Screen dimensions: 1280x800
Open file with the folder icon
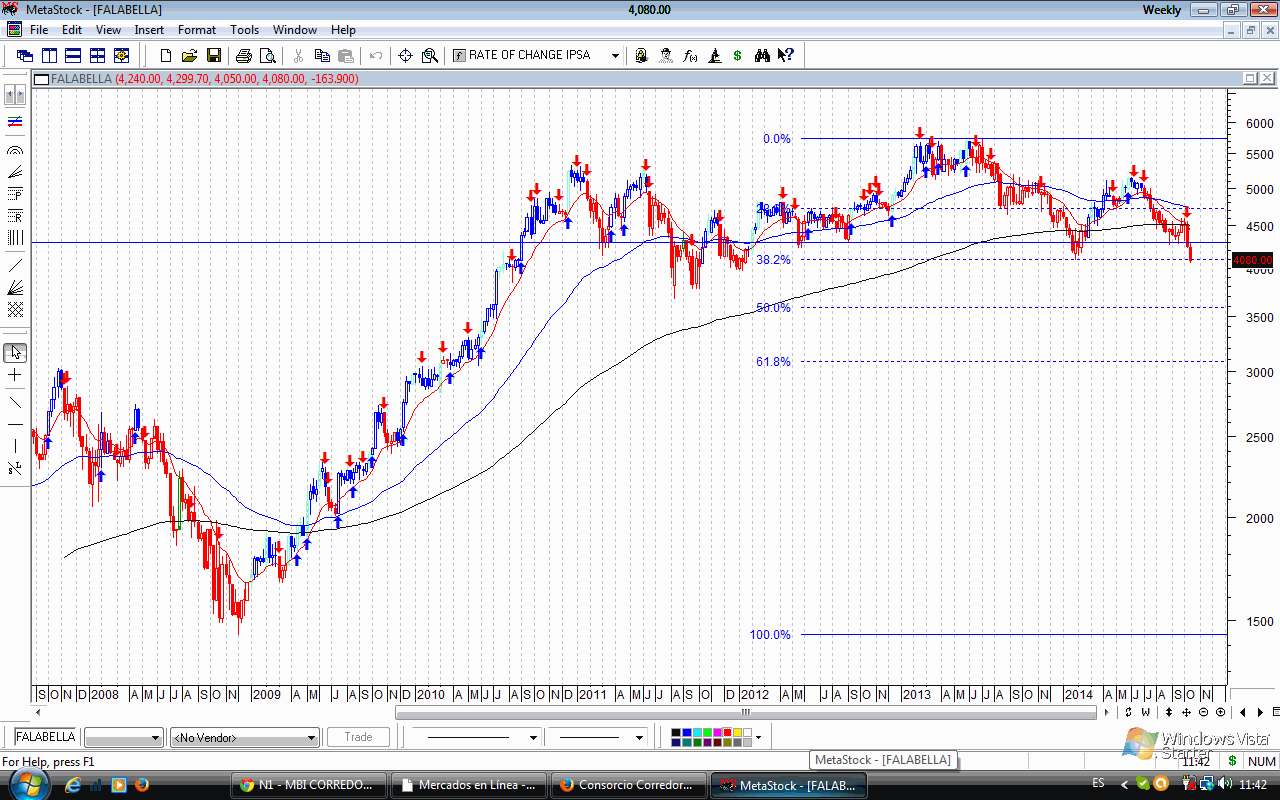pos(189,56)
